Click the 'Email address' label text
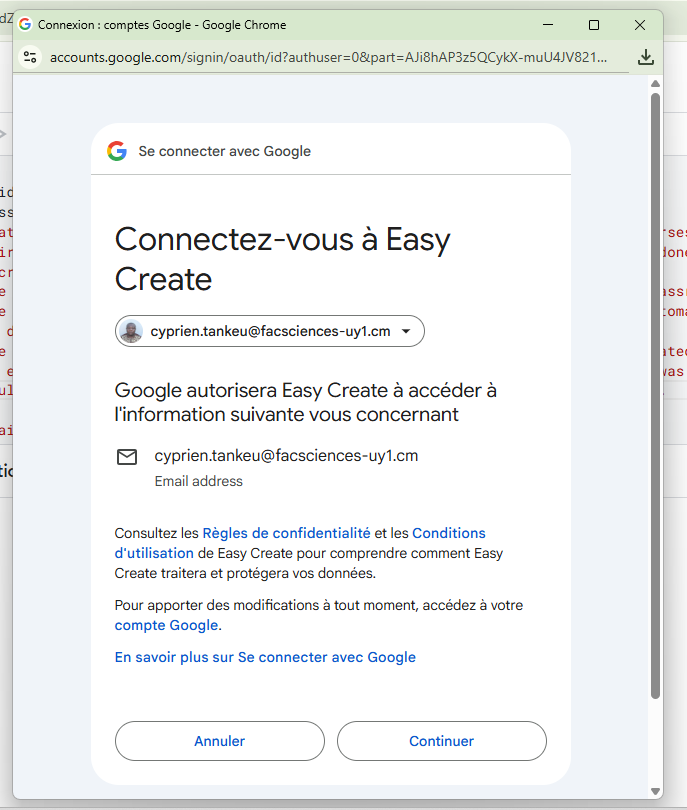This screenshot has height=810, width=687. [198, 481]
